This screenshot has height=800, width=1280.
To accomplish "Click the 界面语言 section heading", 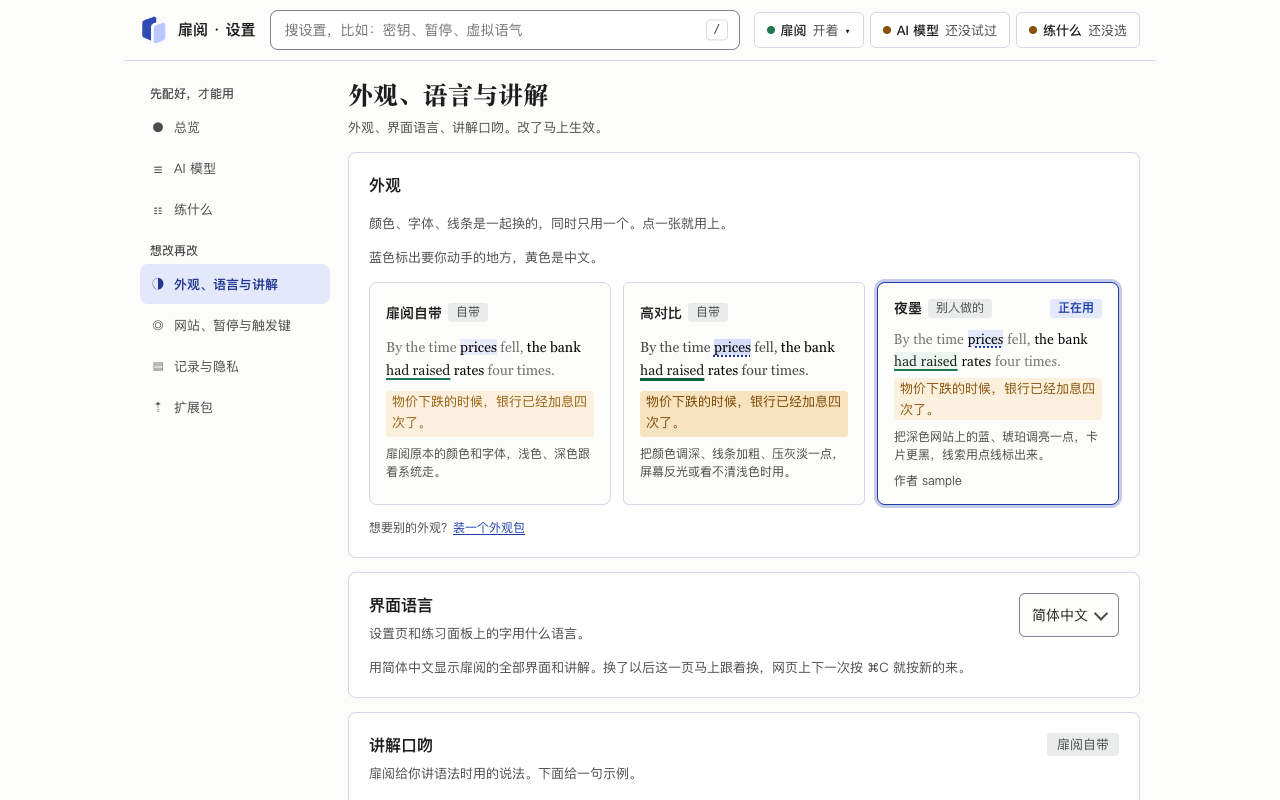I will click(401, 605).
